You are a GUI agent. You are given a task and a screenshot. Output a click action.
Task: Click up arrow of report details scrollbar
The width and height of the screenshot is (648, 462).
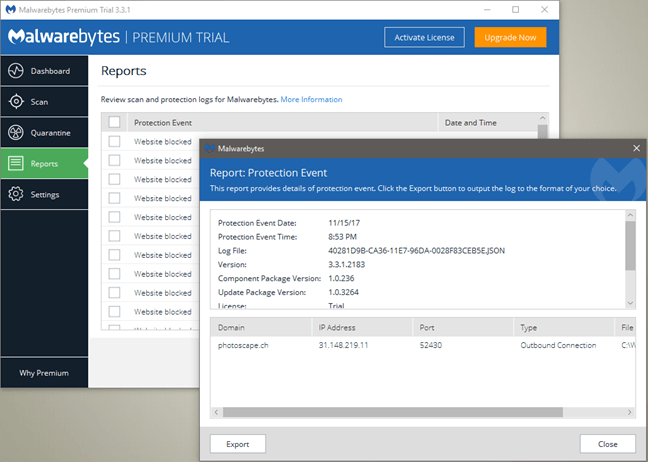point(630,215)
